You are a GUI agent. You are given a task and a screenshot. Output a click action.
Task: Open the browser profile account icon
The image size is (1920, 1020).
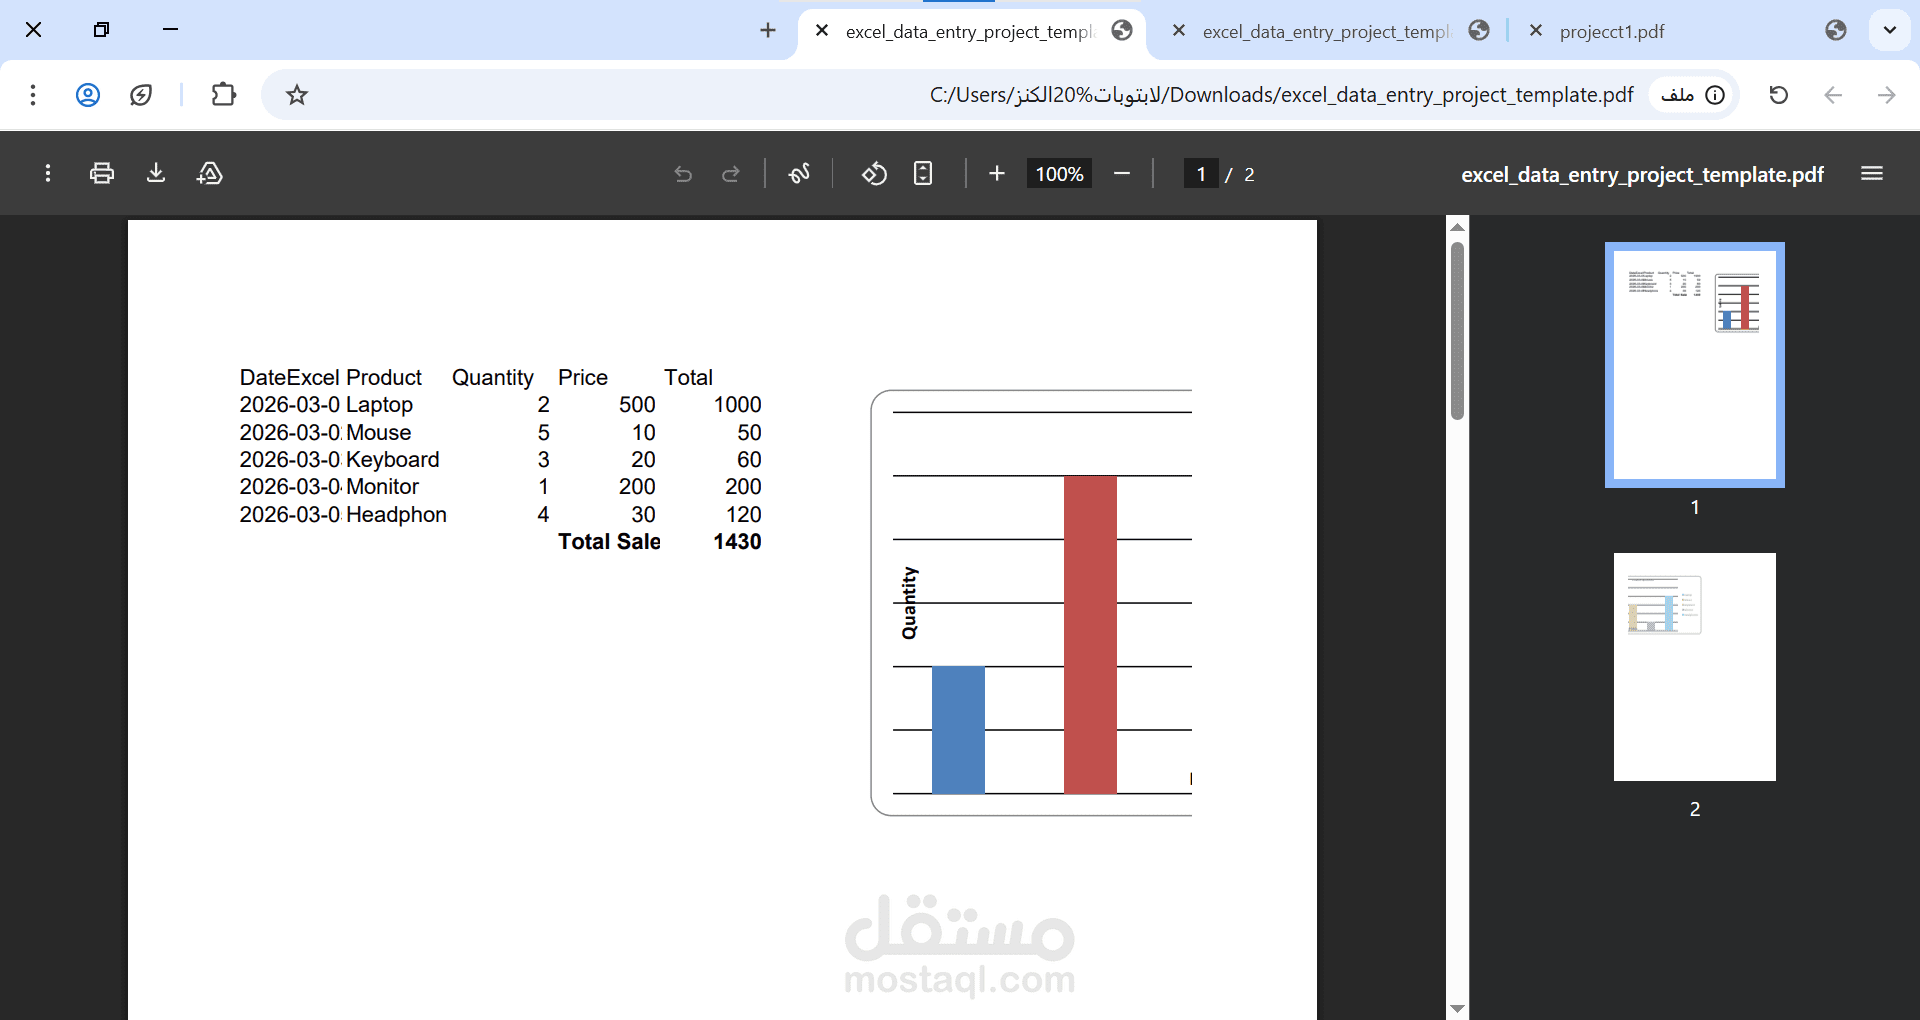click(88, 95)
